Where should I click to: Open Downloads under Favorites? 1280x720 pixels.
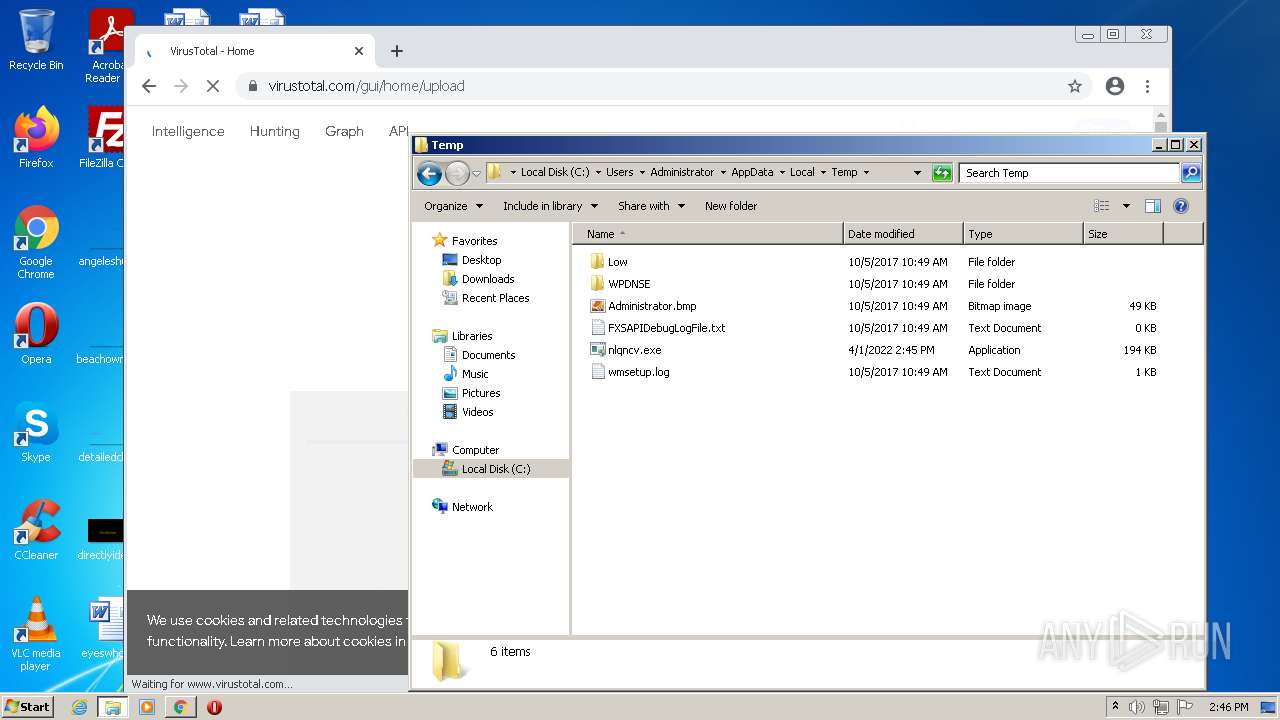point(488,279)
